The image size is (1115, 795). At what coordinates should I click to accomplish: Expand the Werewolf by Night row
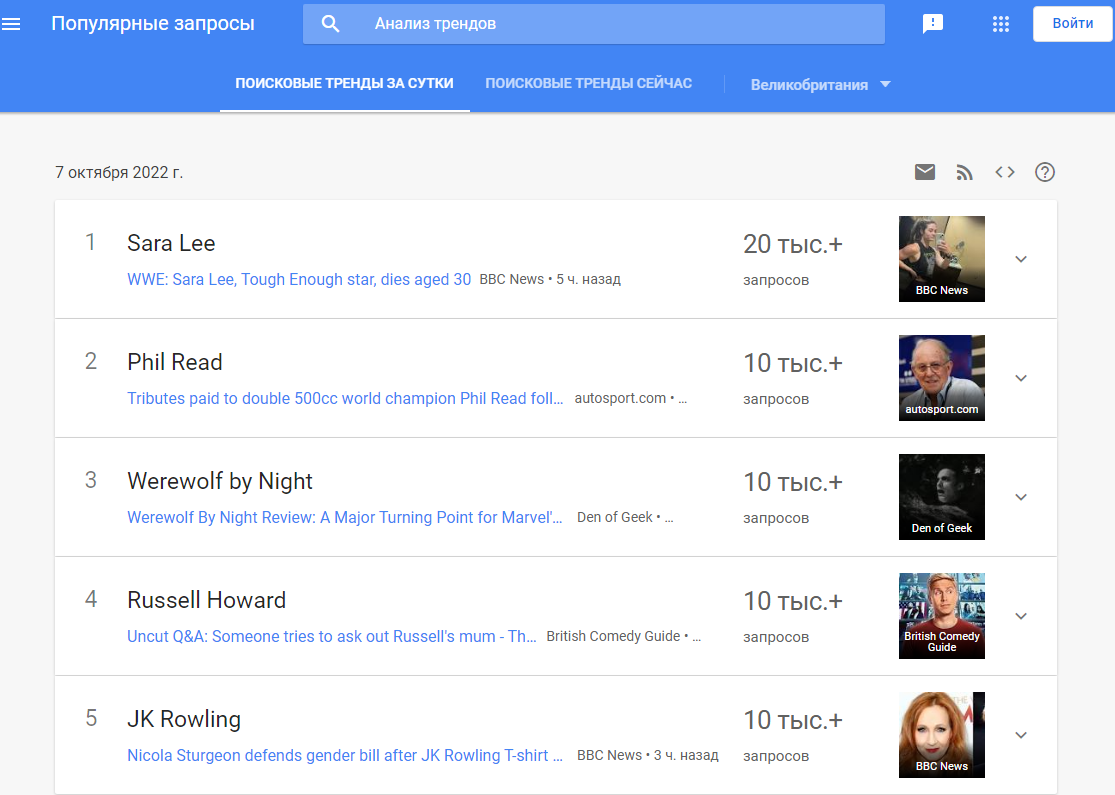click(x=1020, y=497)
